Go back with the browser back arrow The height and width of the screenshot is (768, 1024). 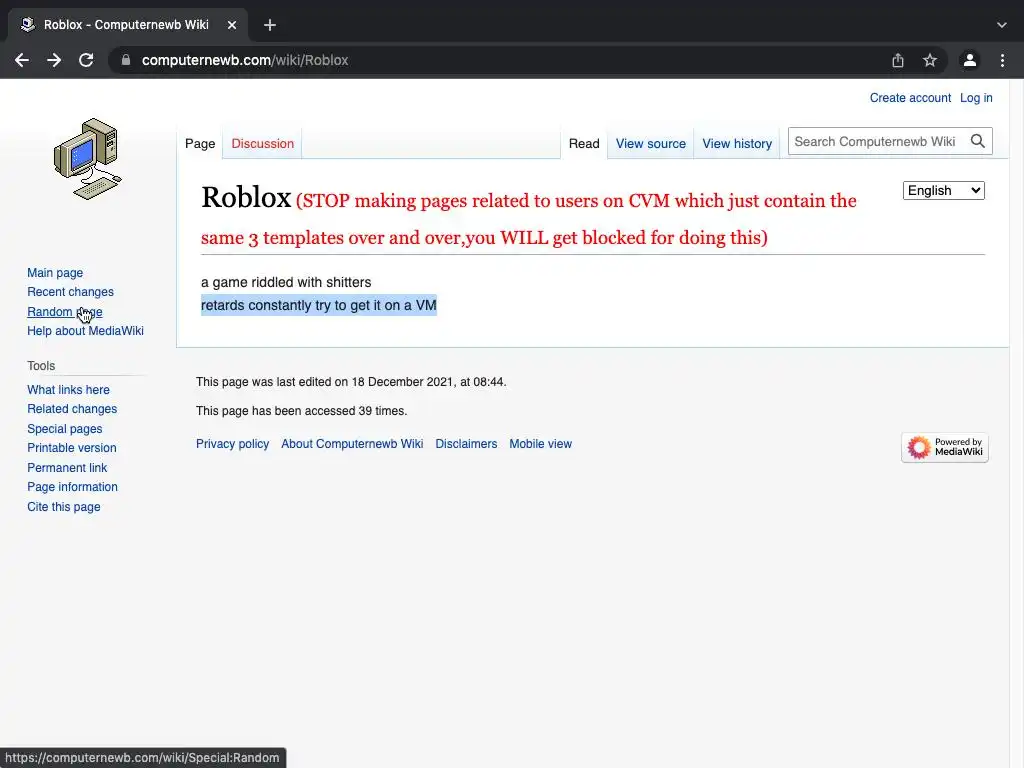click(x=22, y=60)
